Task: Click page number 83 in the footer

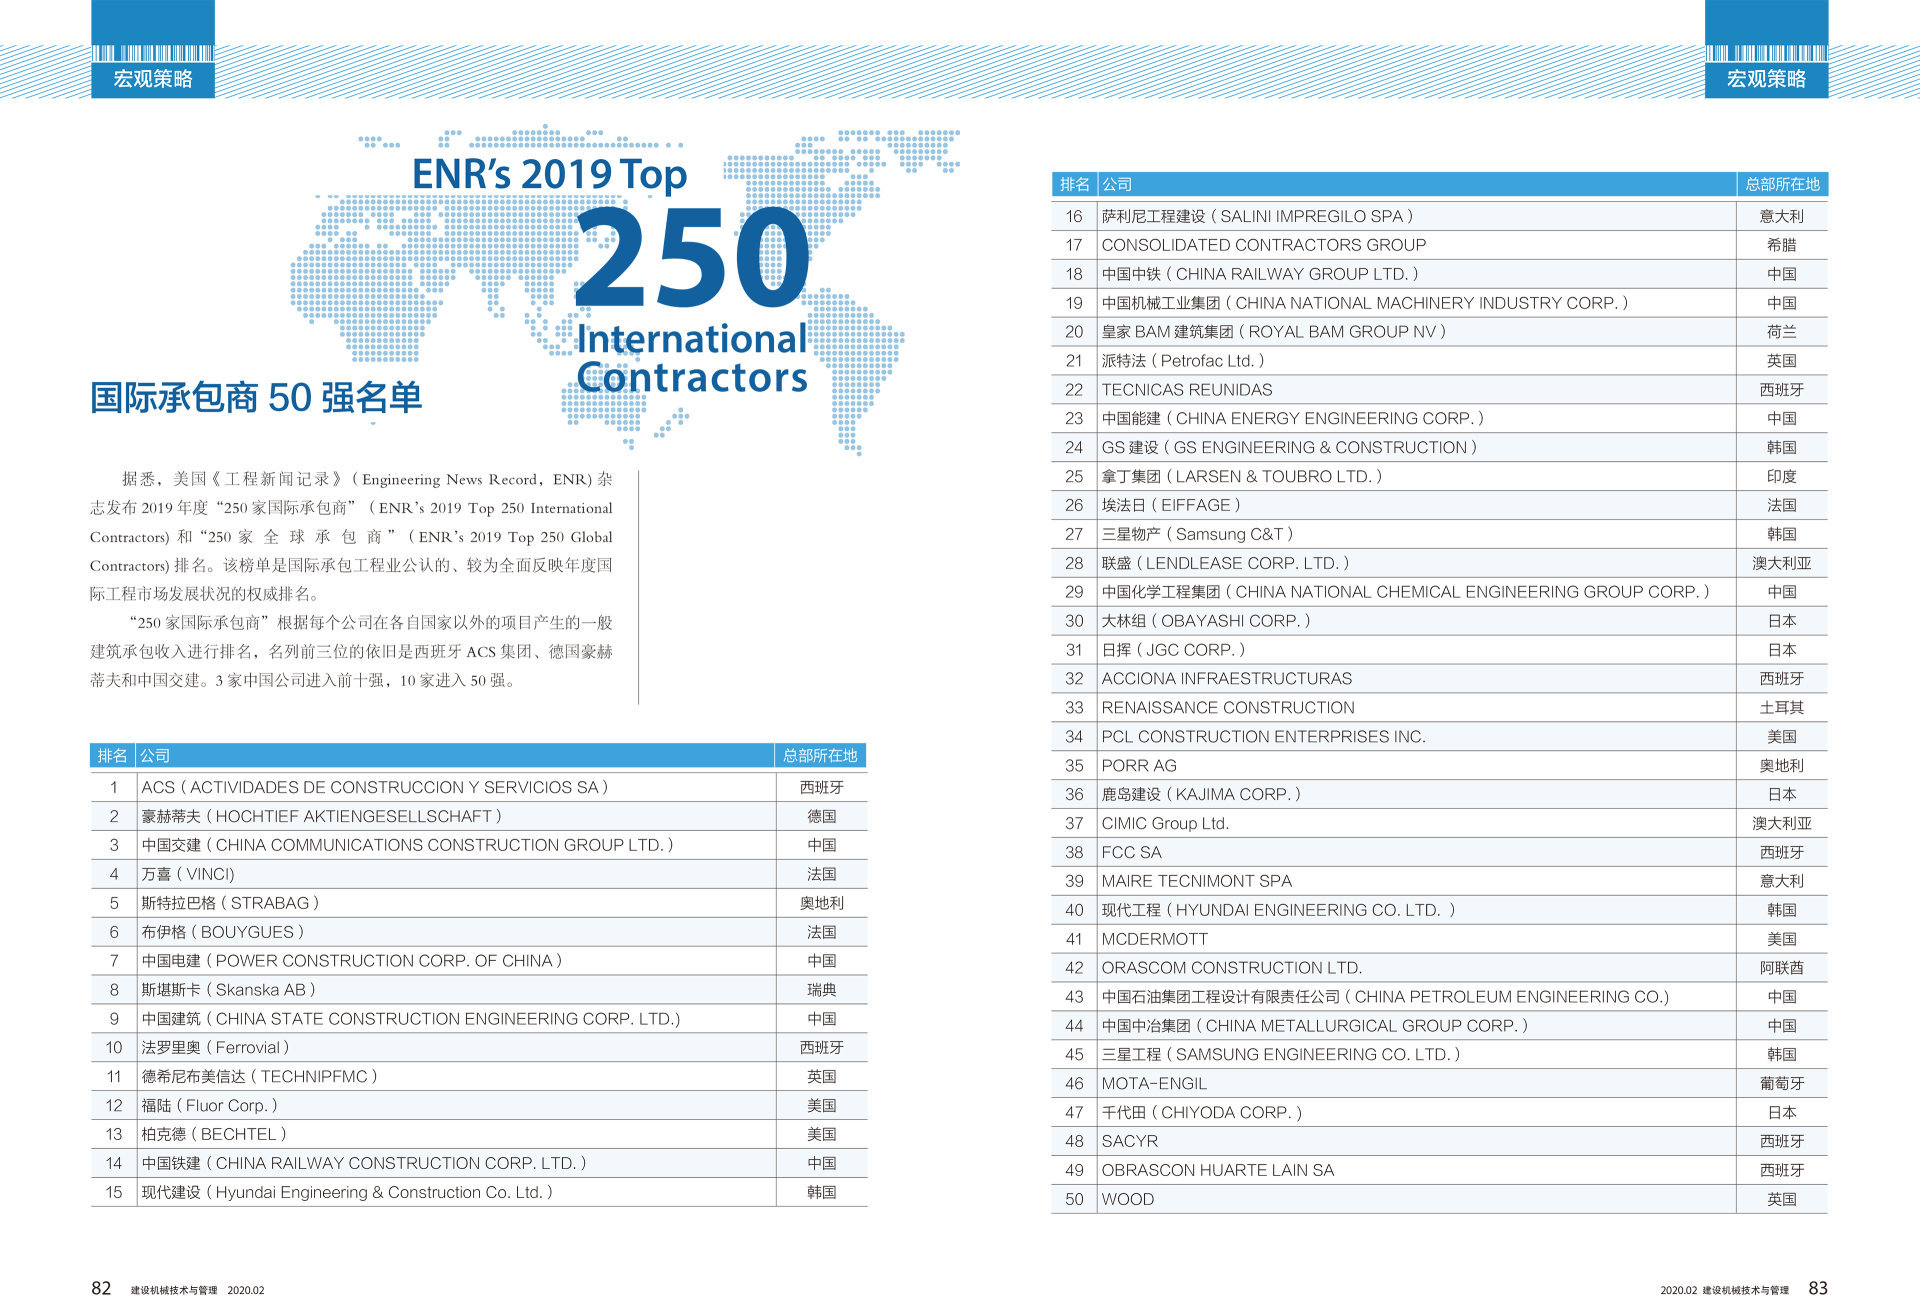Action: click(x=1817, y=1289)
